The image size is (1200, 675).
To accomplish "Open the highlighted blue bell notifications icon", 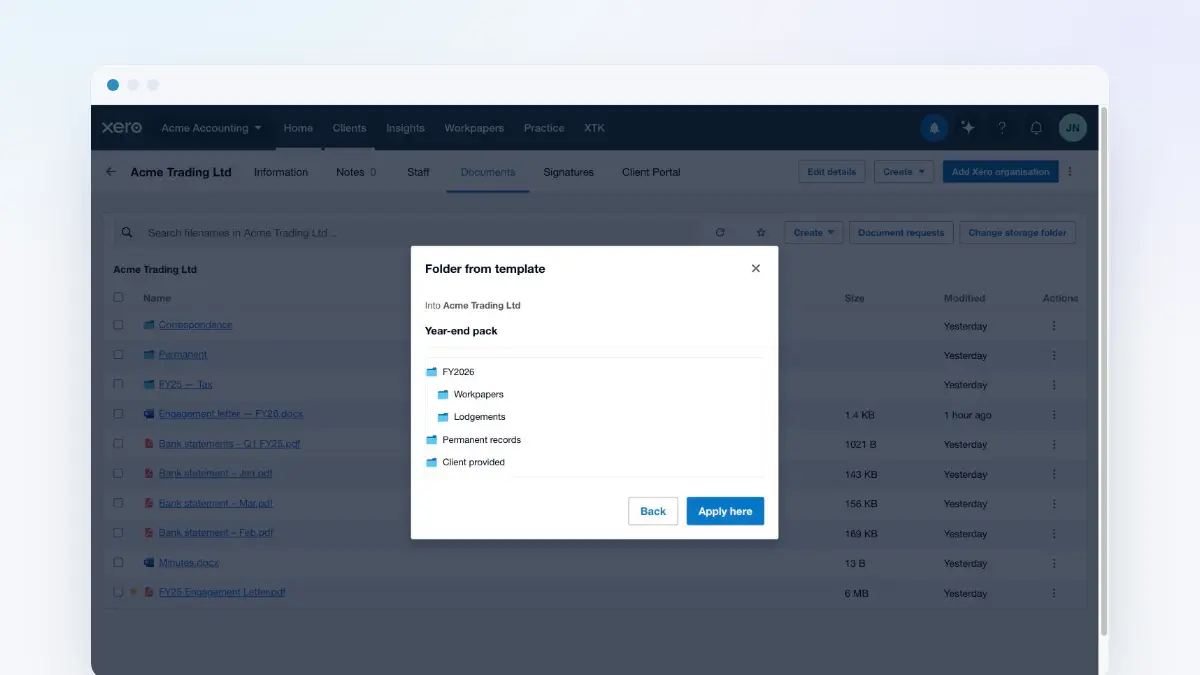I will point(934,128).
